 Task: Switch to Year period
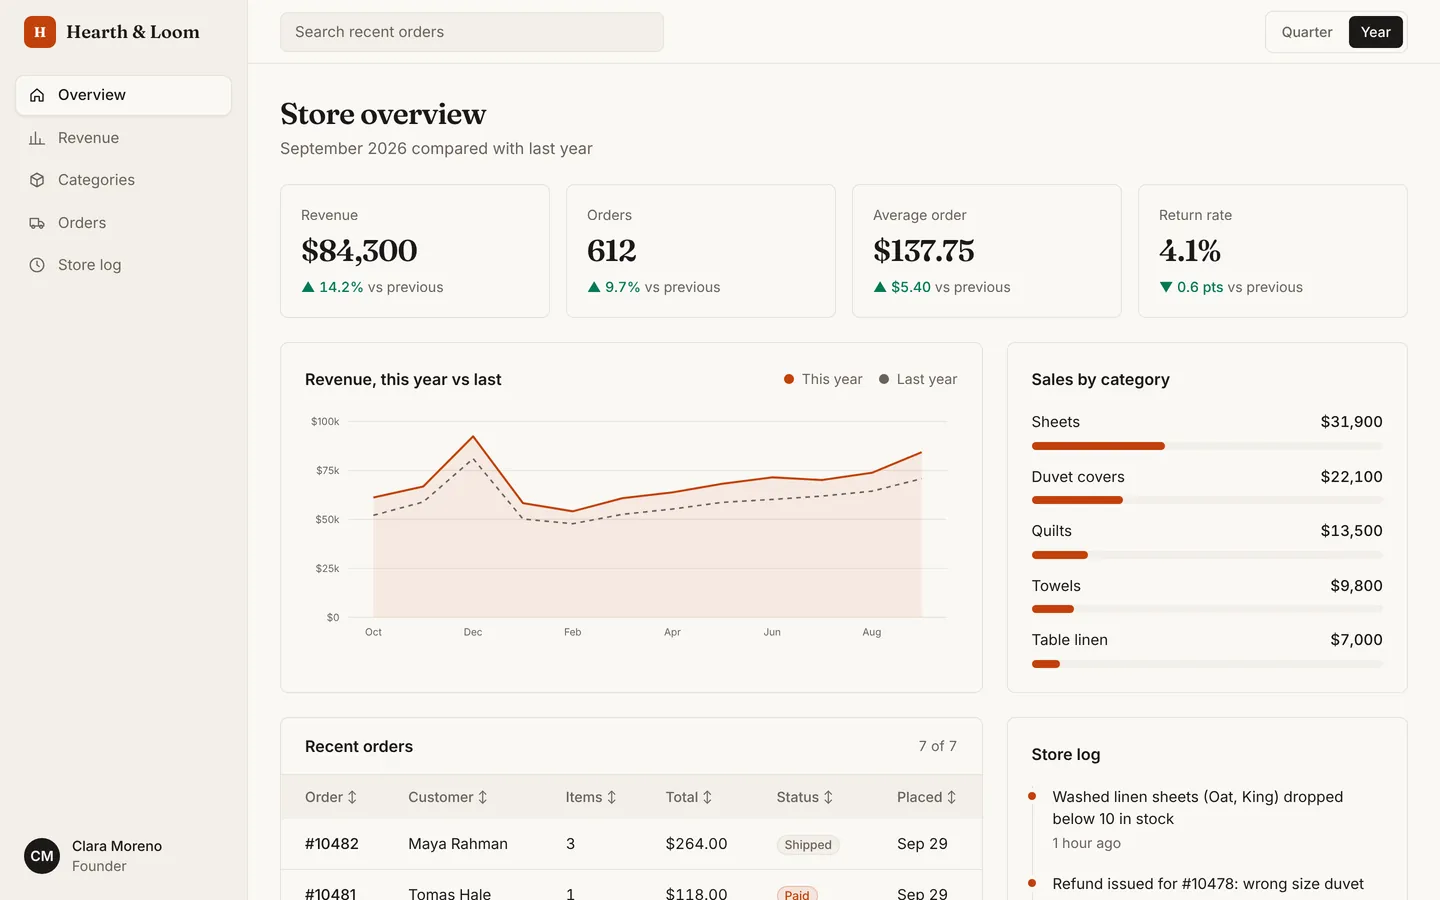pos(1376,32)
